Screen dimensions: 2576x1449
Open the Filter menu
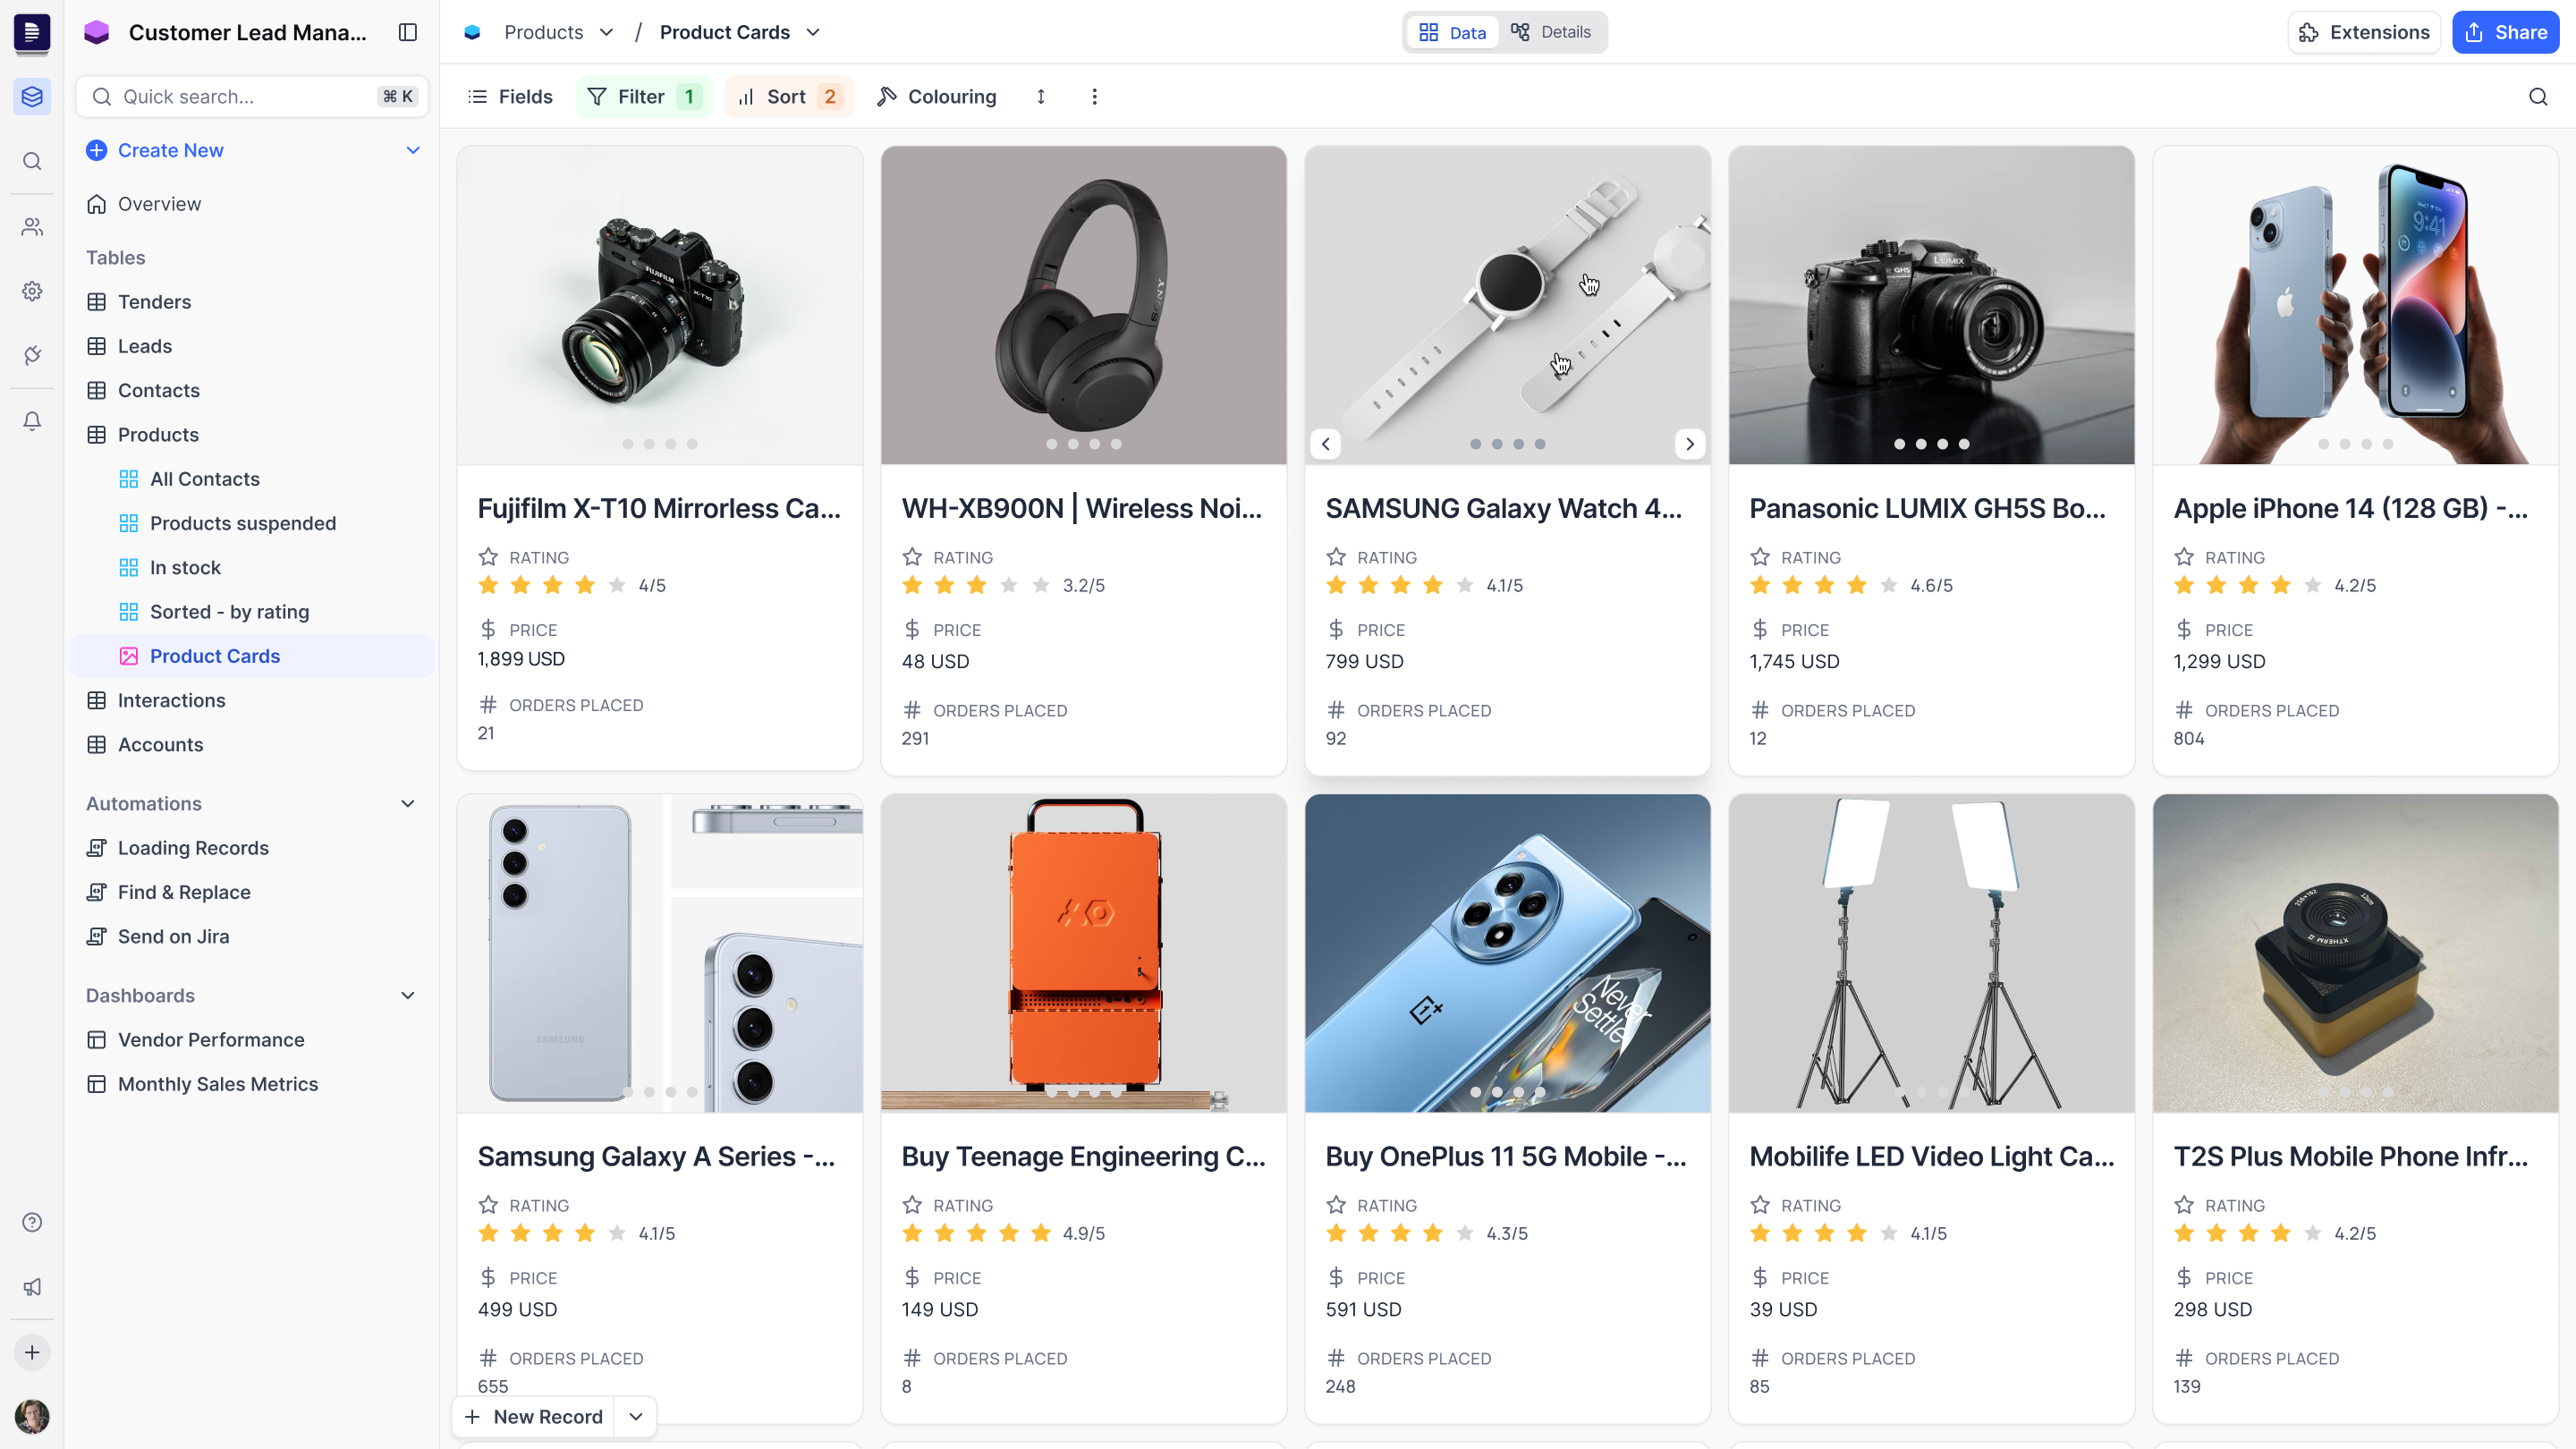(643, 97)
